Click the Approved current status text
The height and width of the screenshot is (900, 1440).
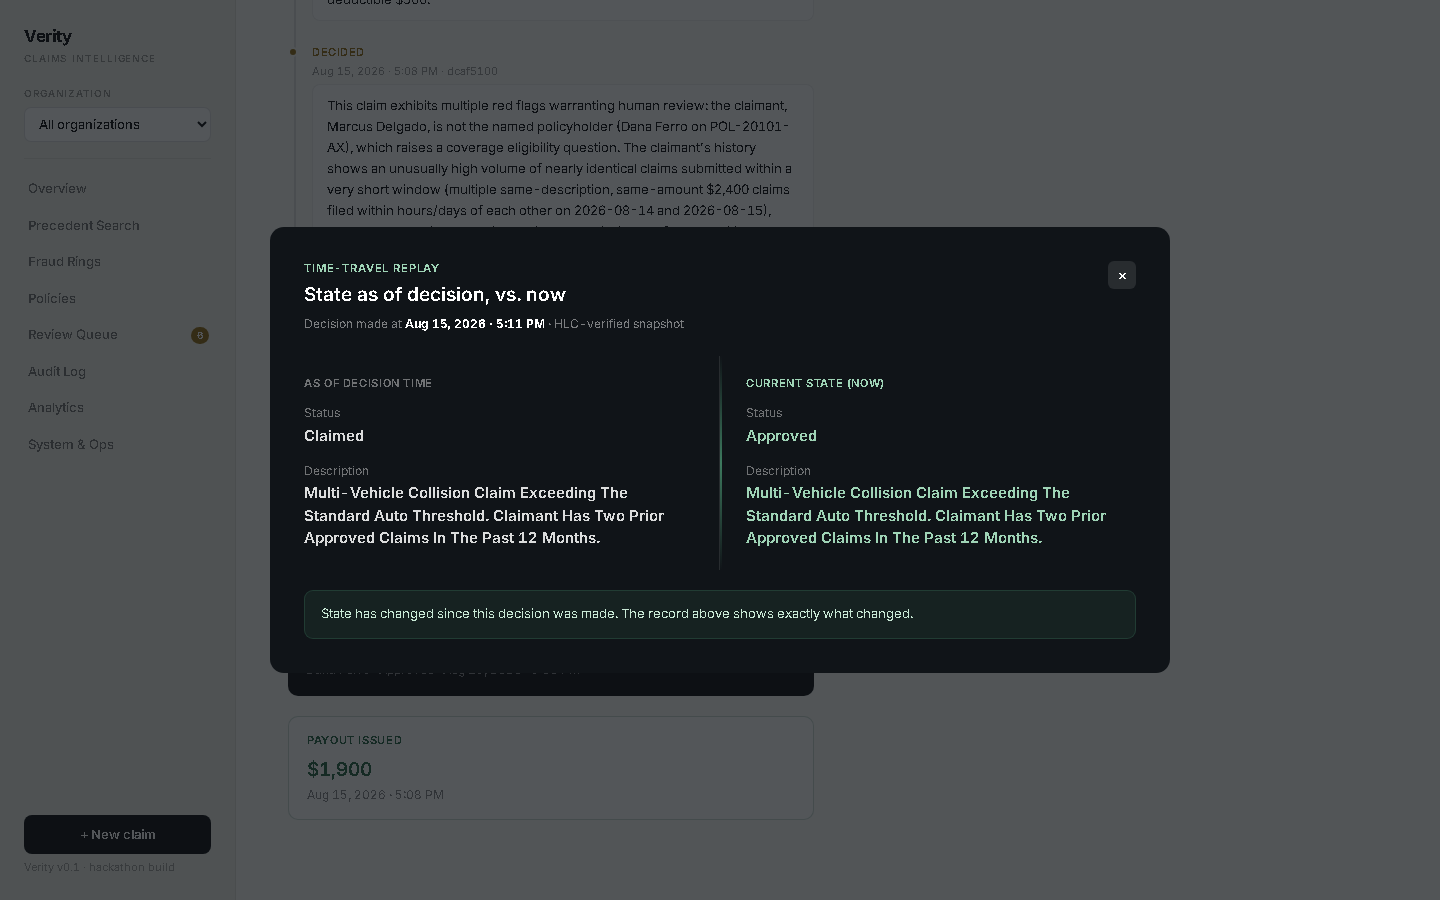[781, 436]
